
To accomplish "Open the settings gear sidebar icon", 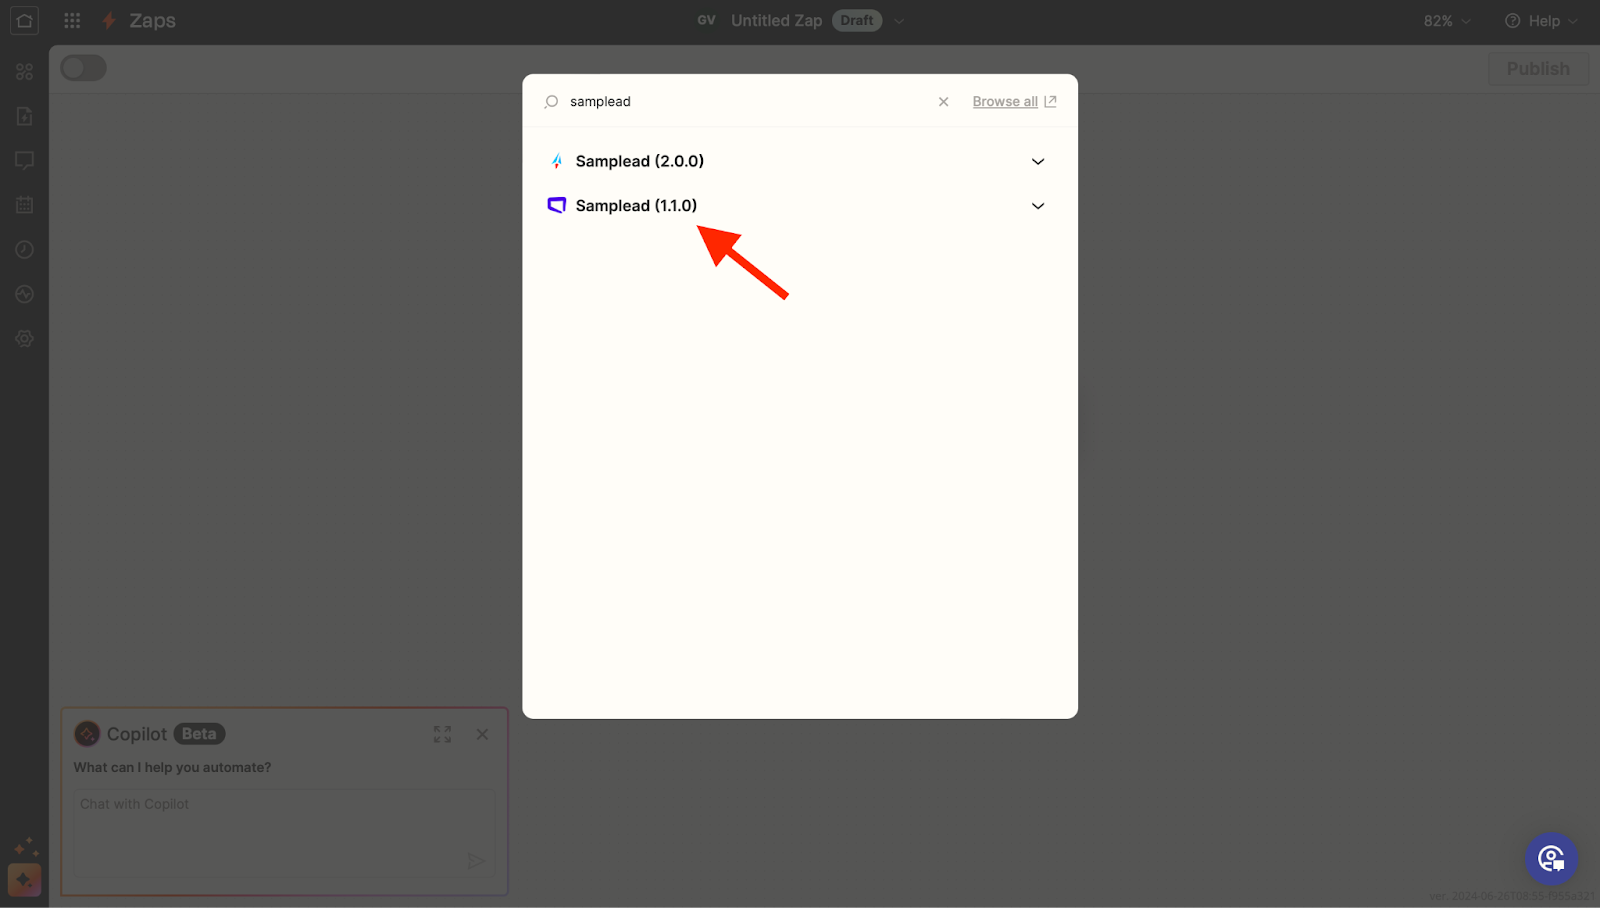I will [x=24, y=338].
